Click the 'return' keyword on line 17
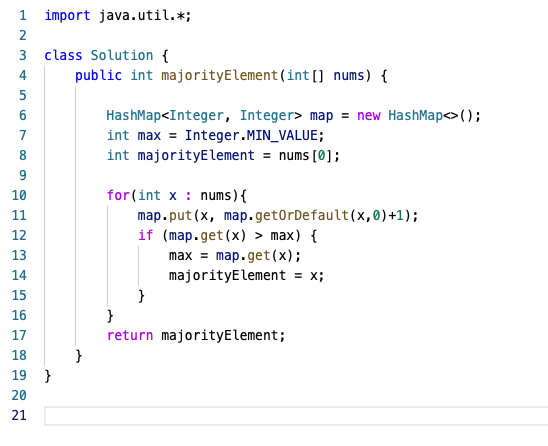 click(130, 336)
